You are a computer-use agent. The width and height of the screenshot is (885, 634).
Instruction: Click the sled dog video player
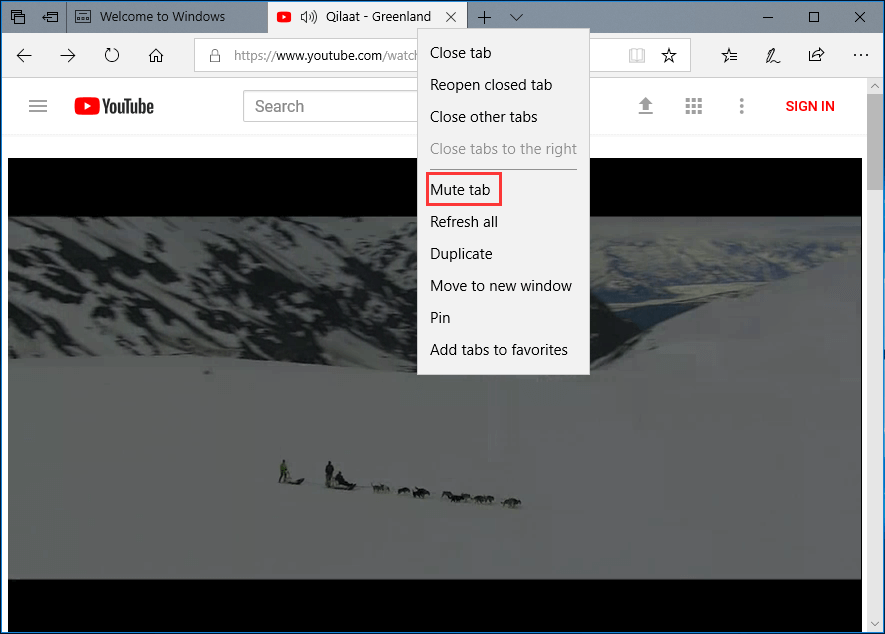(x=435, y=395)
